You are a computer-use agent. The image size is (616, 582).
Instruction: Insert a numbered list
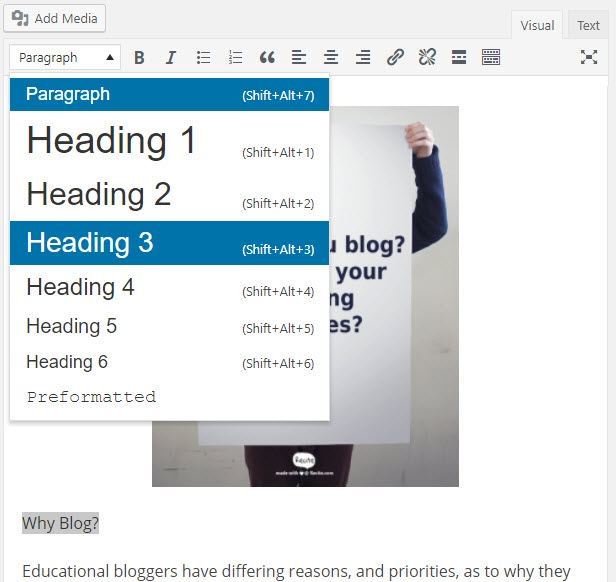(x=235, y=58)
